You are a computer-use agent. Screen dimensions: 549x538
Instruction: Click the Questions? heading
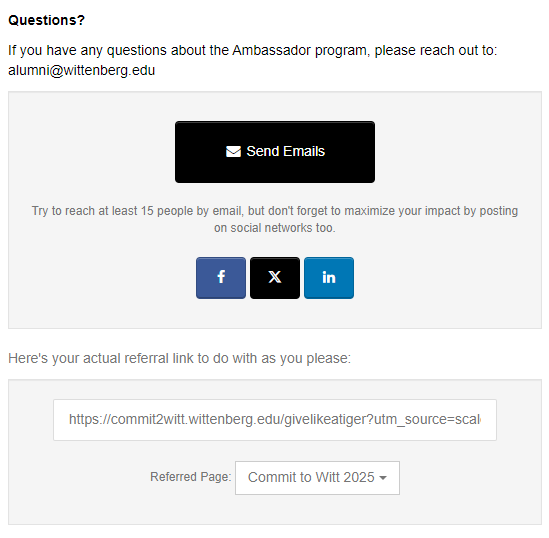click(x=47, y=20)
